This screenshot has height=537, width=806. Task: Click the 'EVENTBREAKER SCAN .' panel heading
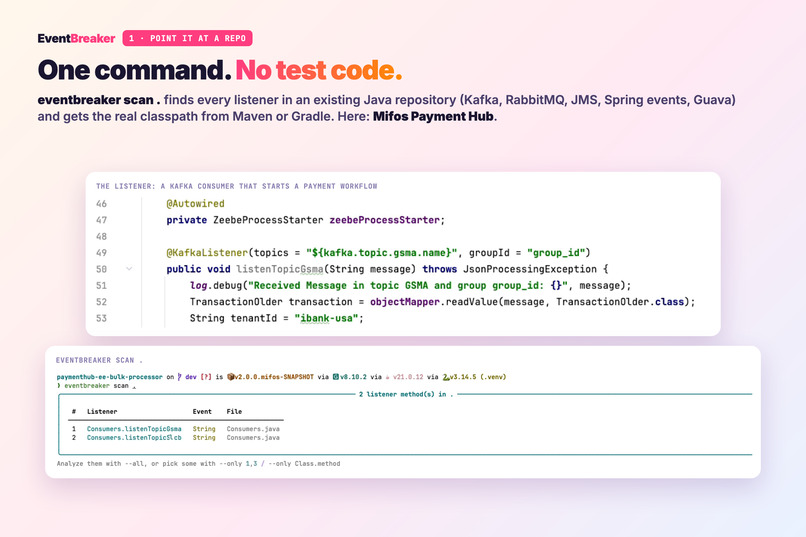pyautogui.click(x=99, y=360)
